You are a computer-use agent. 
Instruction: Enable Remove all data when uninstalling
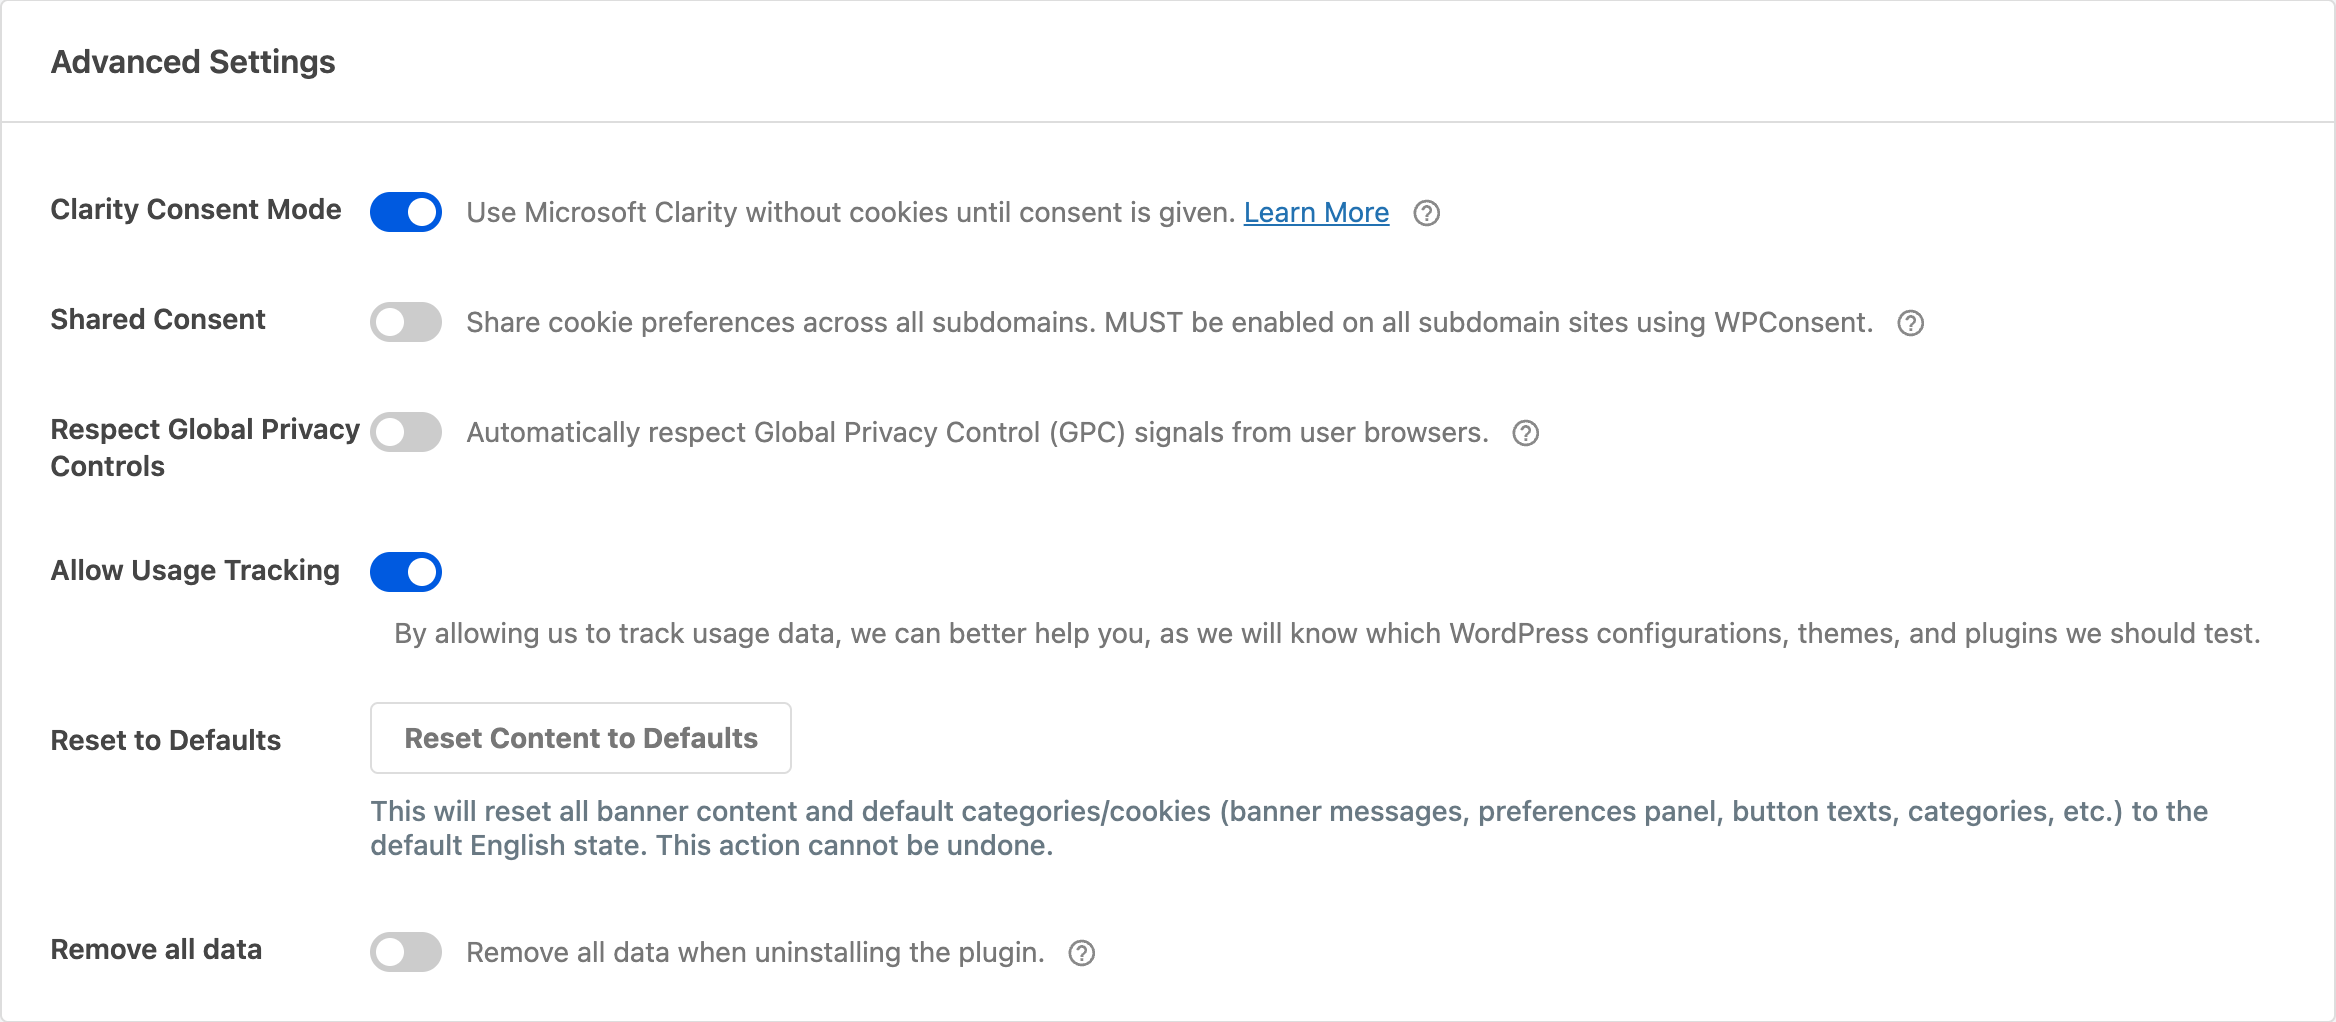[x=406, y=952]
